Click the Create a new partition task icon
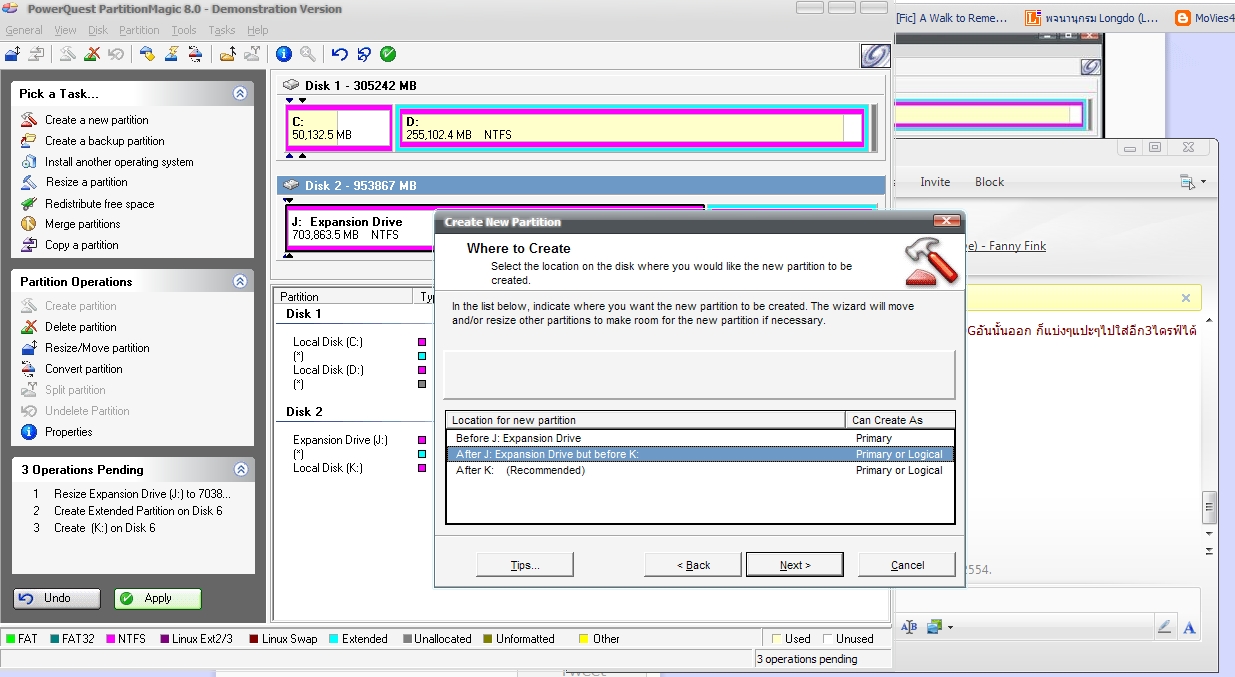Image resolution: width=1235 pixels, height=677 pixels. 28,120
